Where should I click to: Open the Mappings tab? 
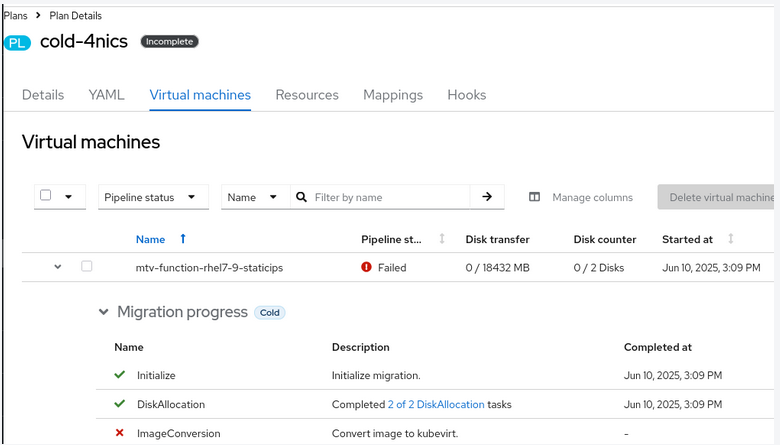point(393,95)
